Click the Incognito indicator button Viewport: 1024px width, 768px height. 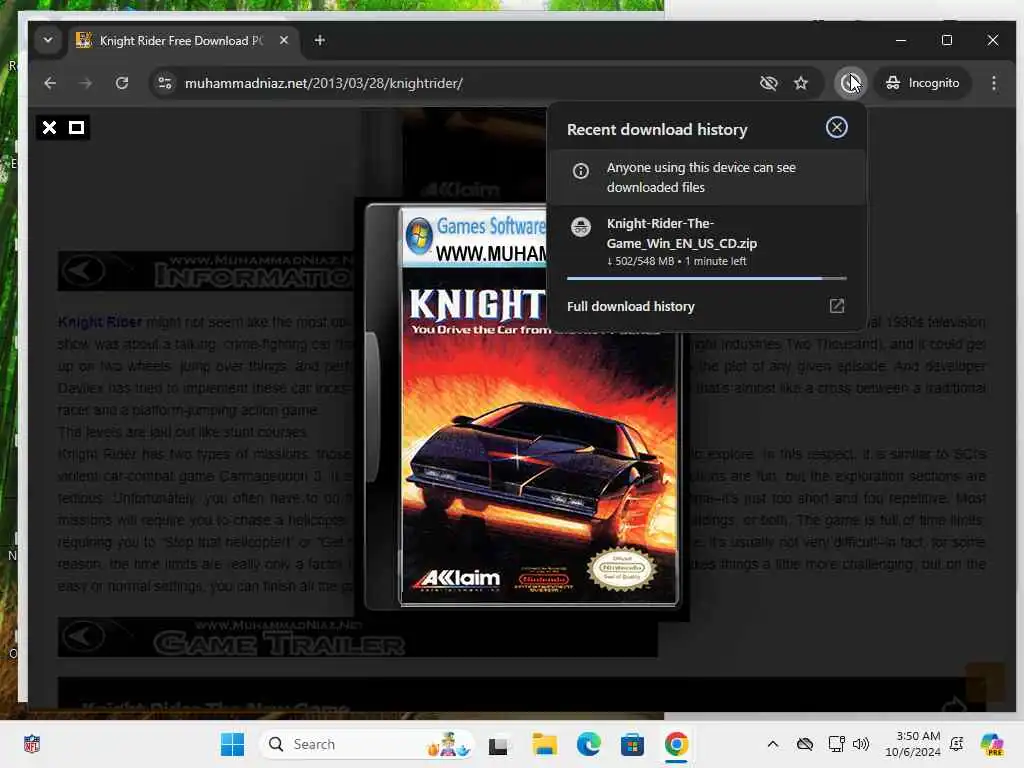(922, 83)
